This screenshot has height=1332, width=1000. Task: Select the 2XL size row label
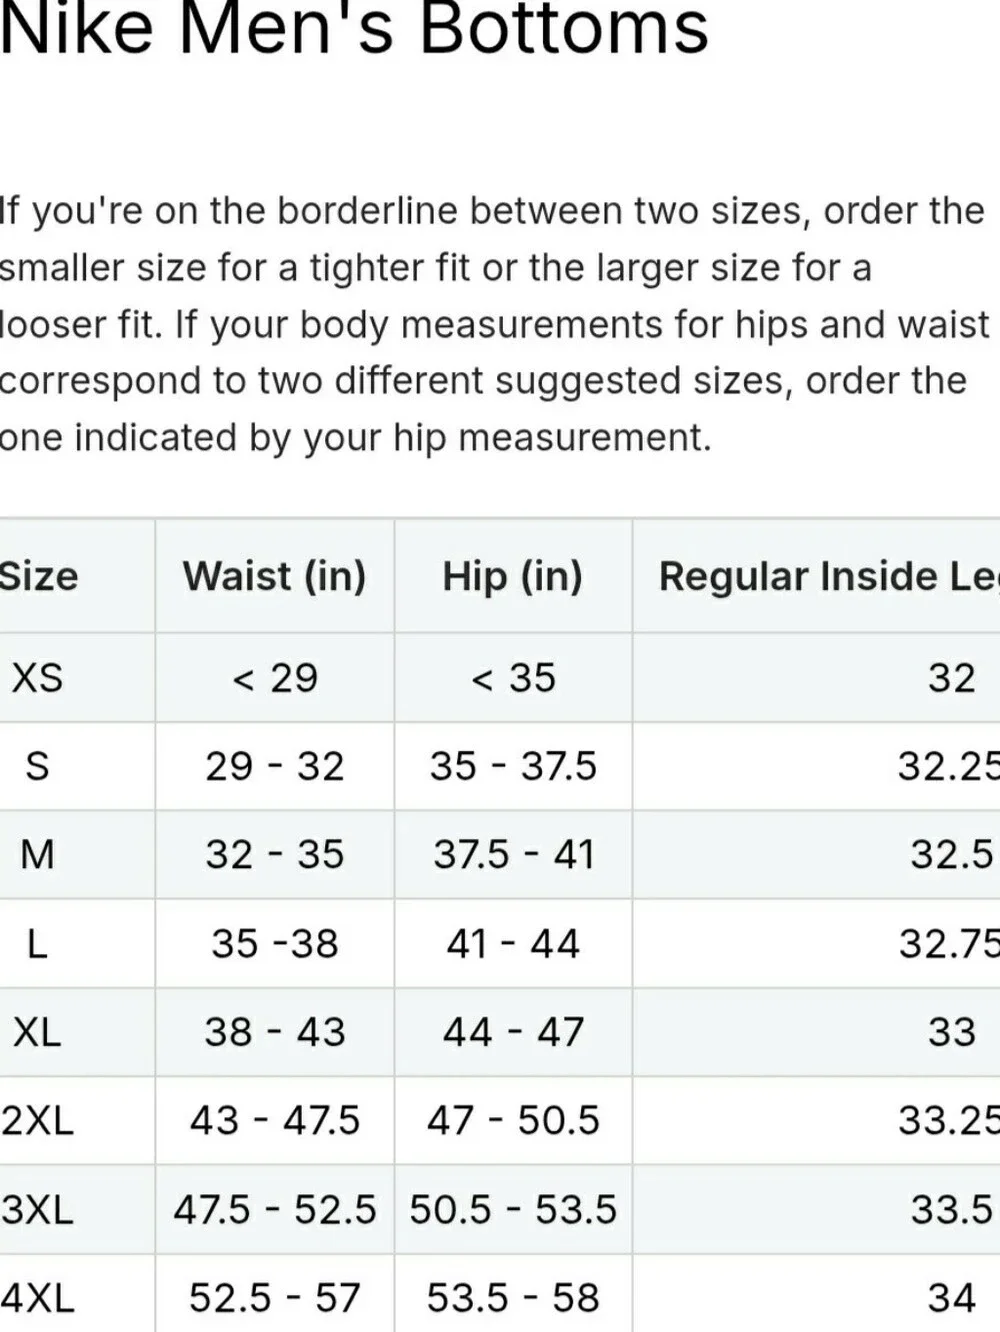[x=37, y=1120]
